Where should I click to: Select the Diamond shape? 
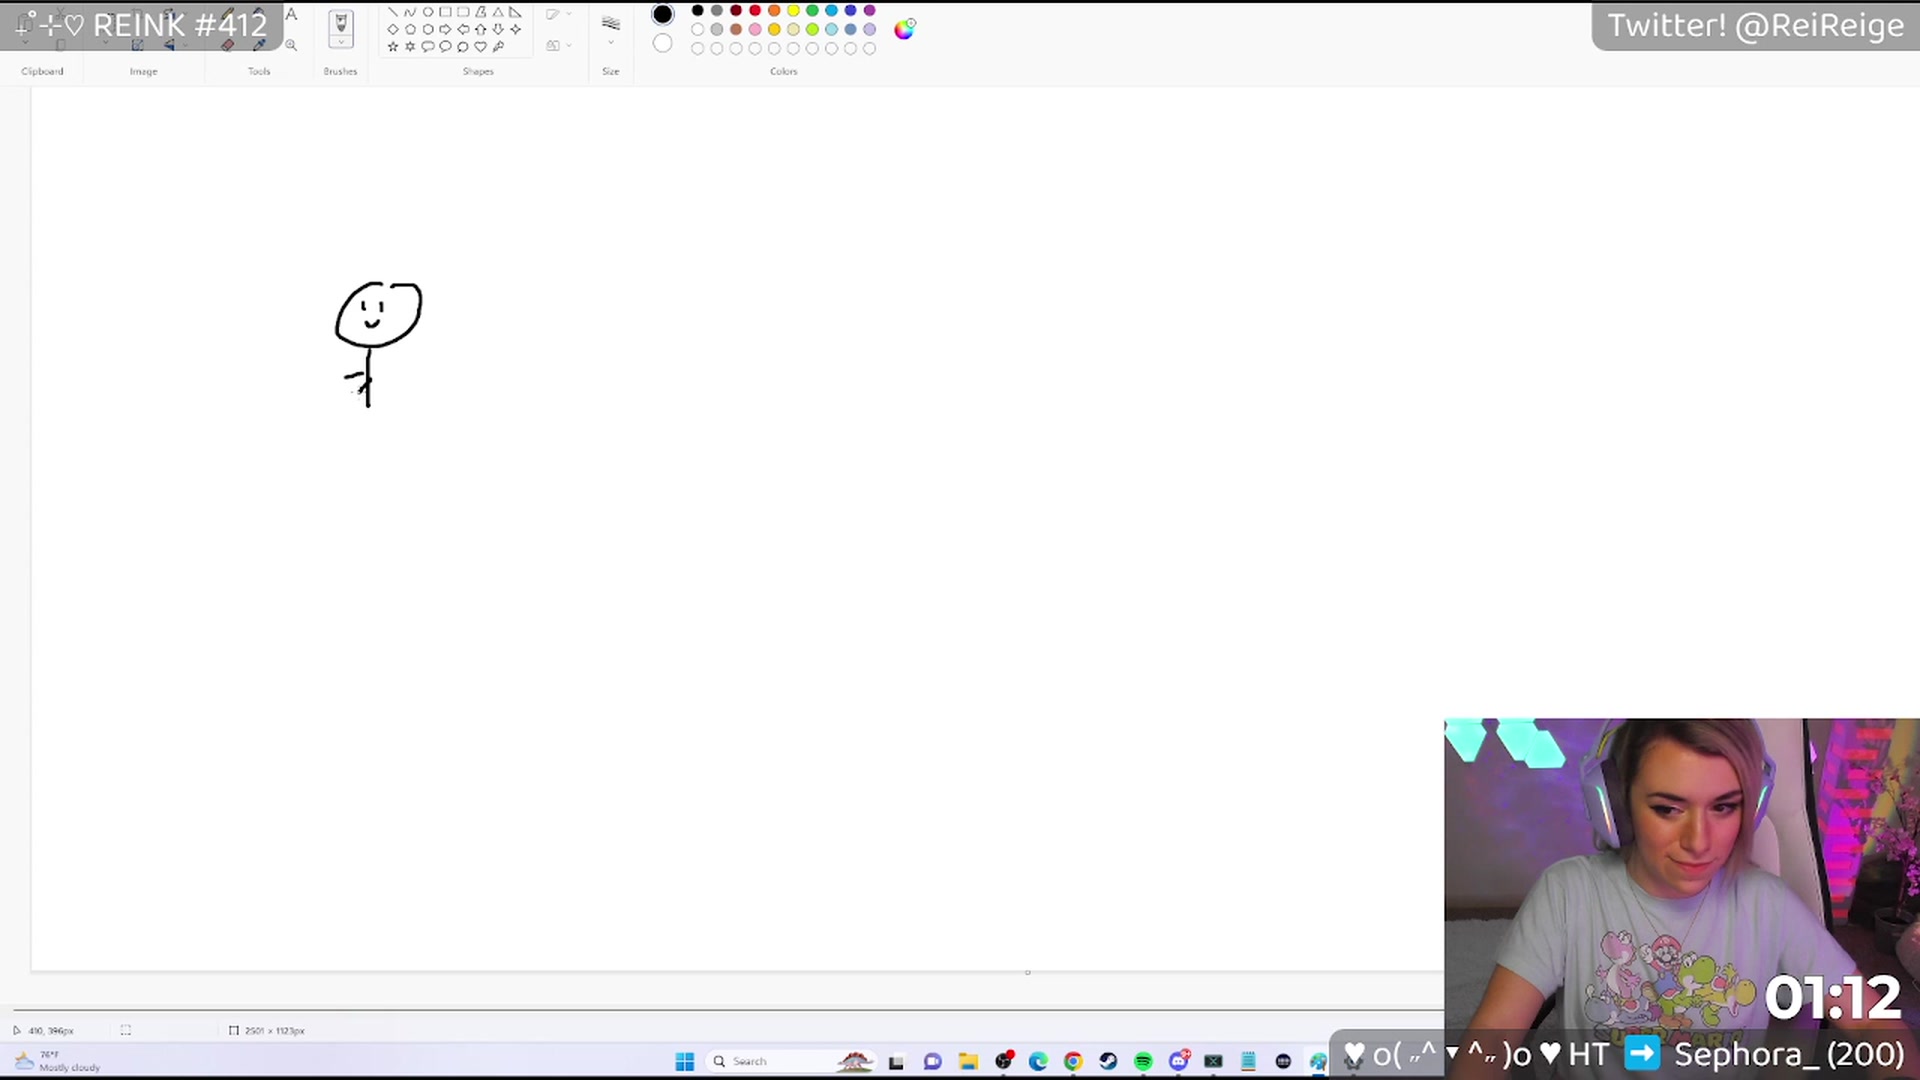(x=393, y=29)
